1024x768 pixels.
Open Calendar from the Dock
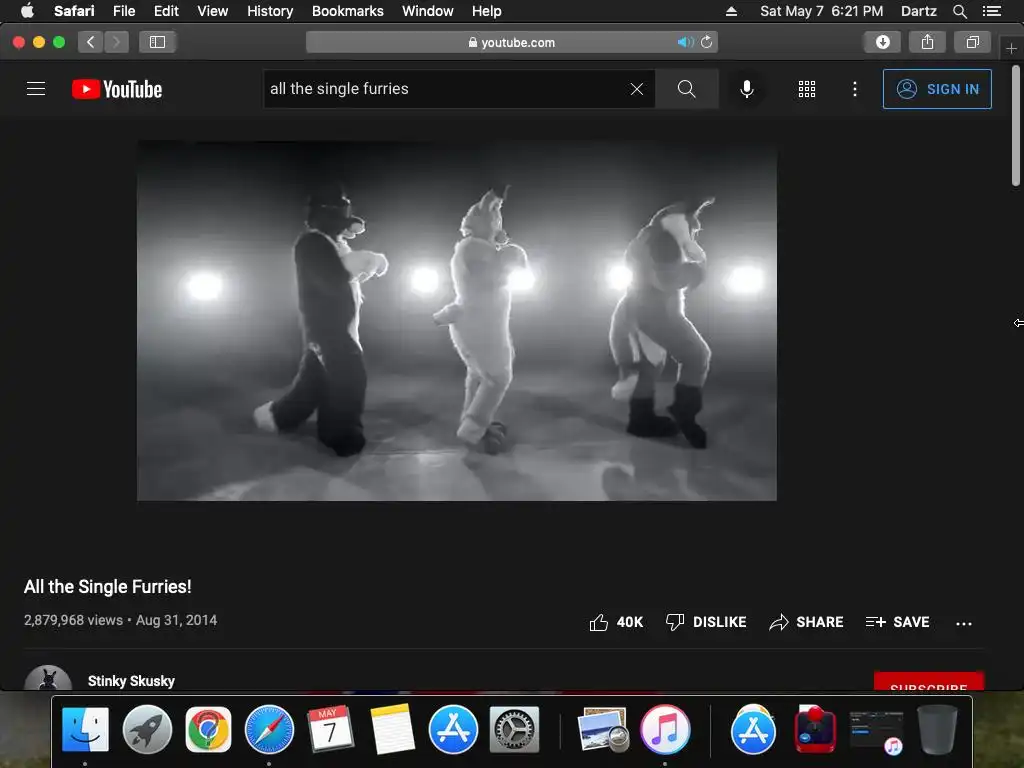(x=330, y=729)
